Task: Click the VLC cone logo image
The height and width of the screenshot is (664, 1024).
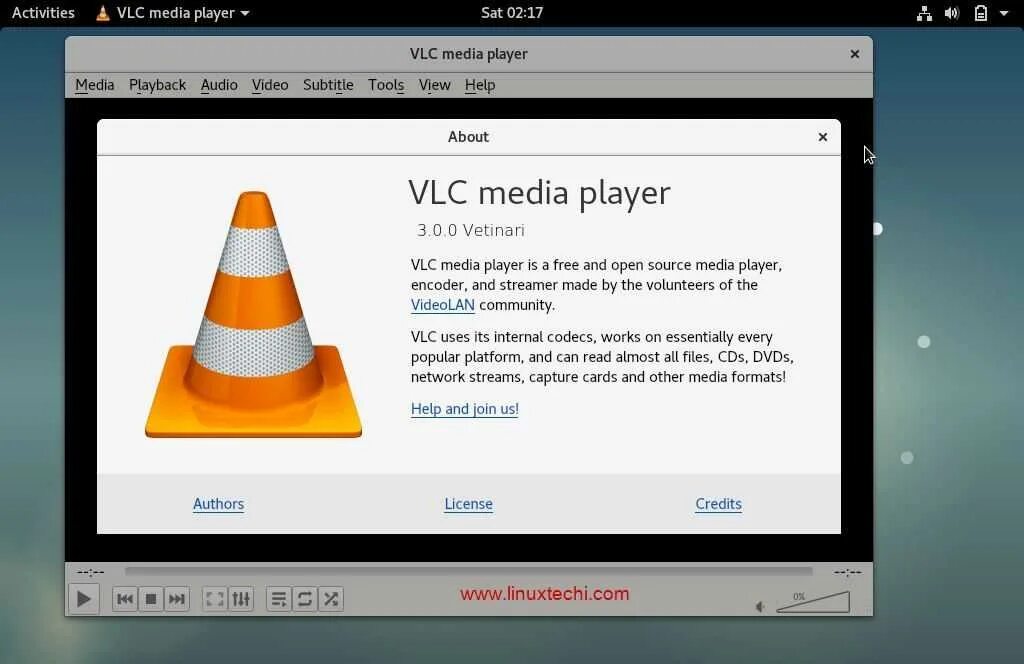Action: click(x=253, y=314)
